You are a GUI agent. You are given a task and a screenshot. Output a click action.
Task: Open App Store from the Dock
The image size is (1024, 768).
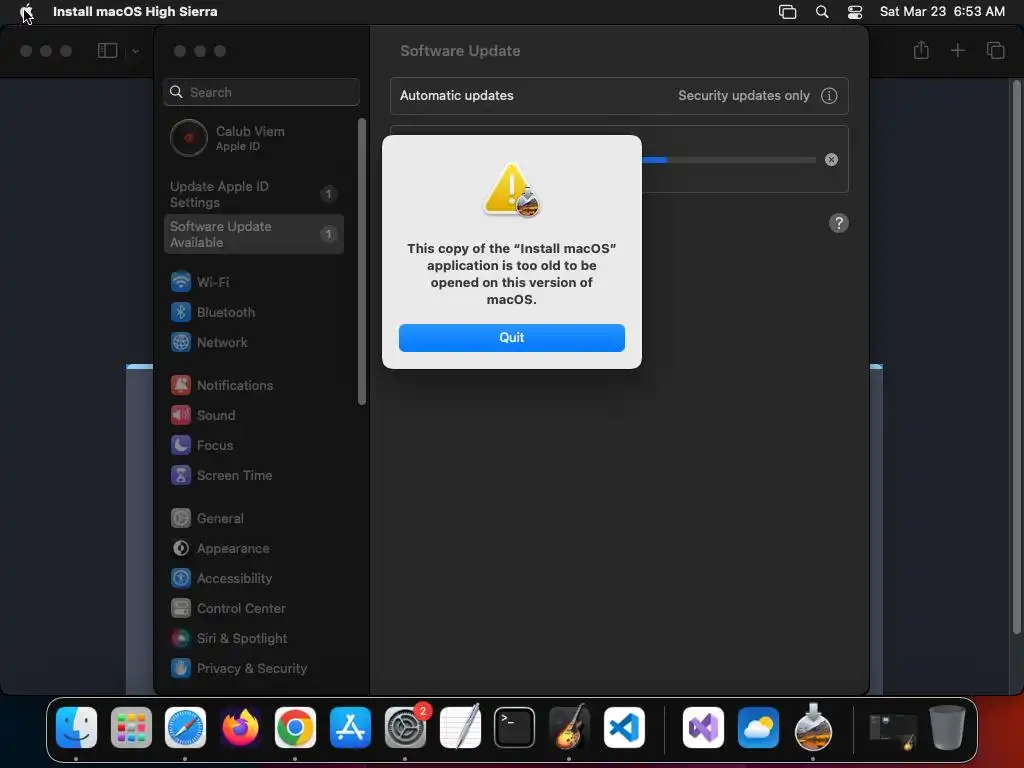(x=350, y=728)
